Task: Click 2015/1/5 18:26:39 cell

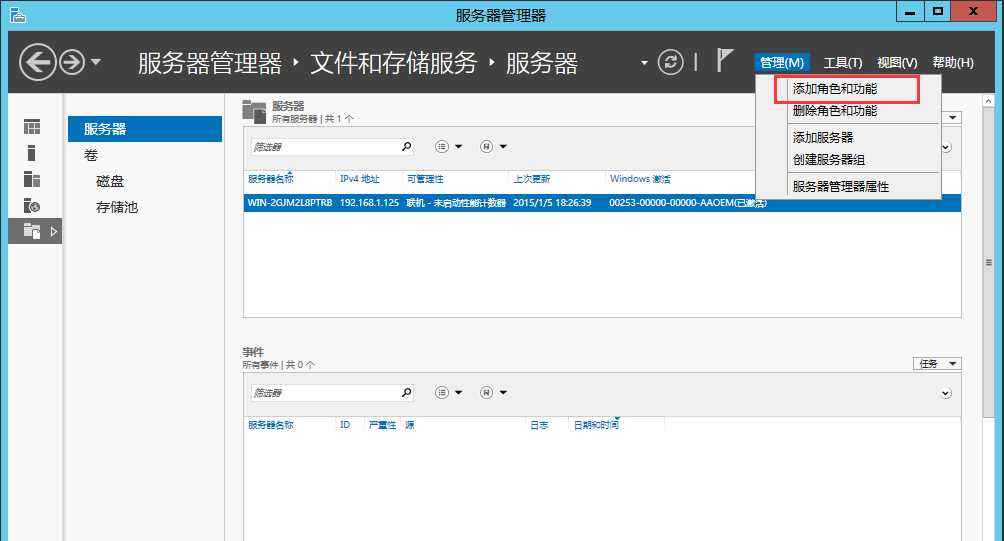Action: [552, 203]
